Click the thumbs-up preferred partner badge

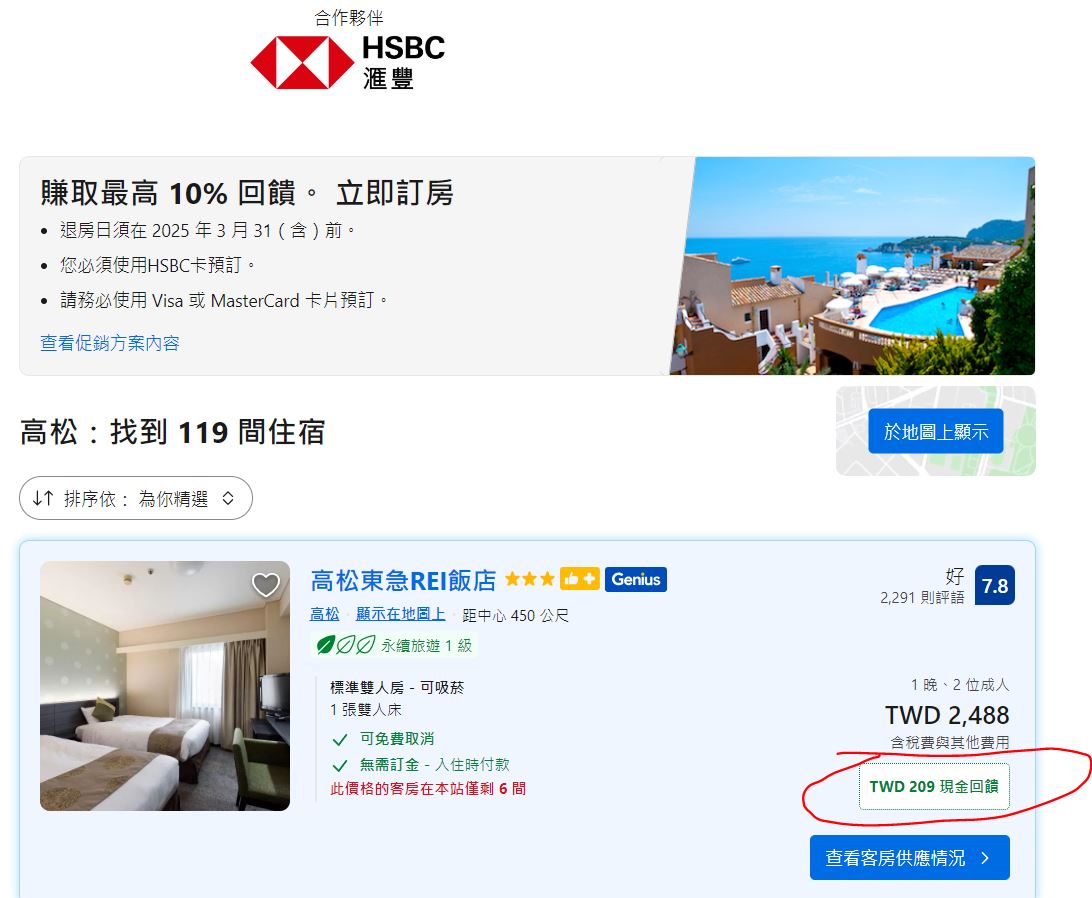[x=579, y=579]
